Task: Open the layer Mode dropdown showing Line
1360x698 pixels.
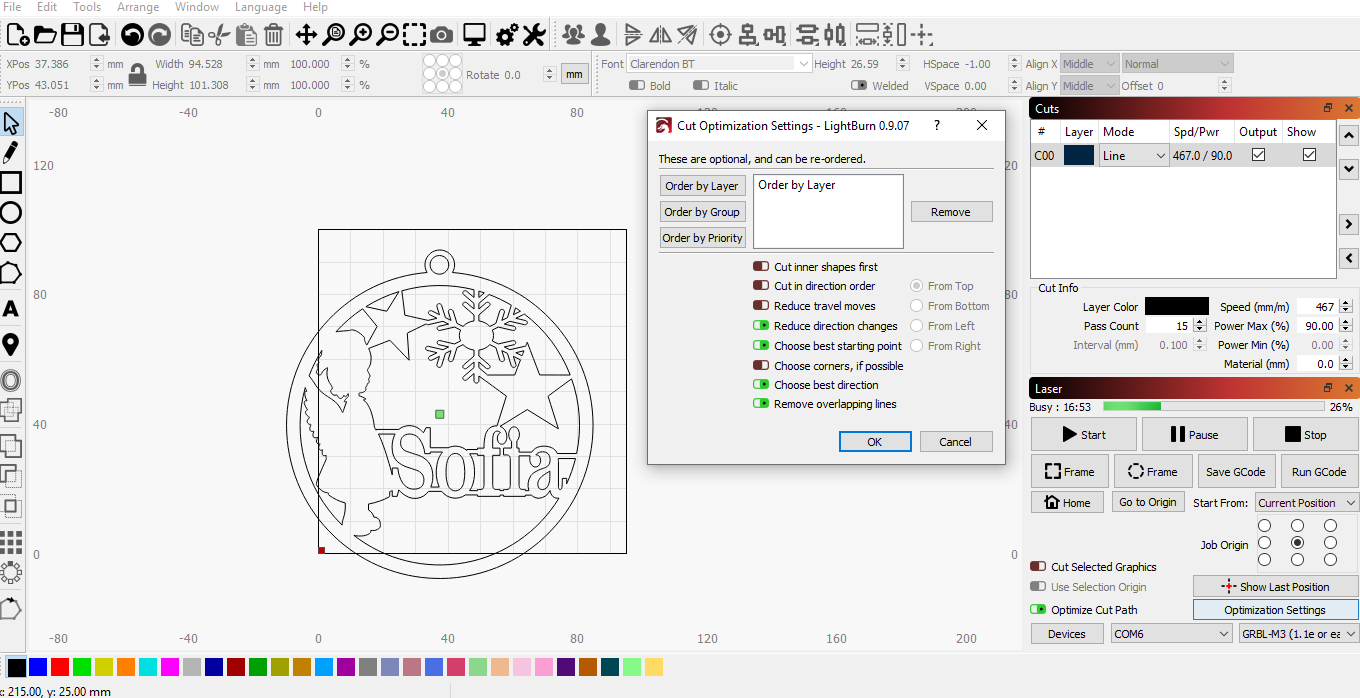Action: tap(1133, 156)
